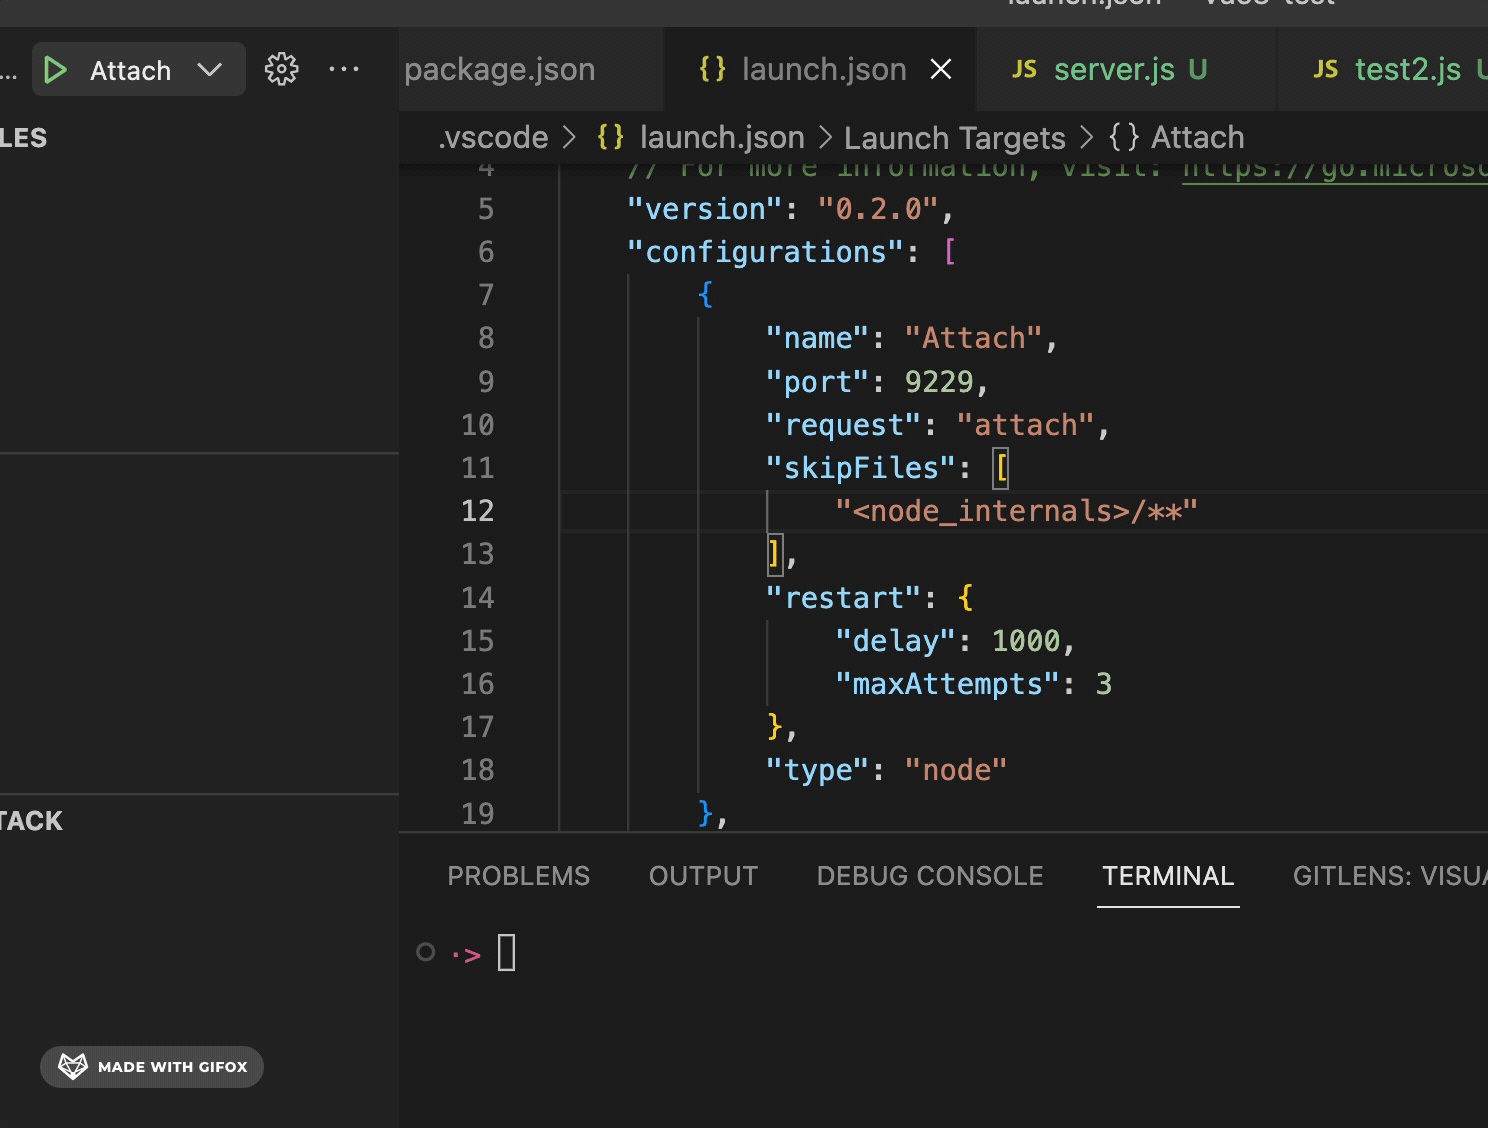Click the Launch Targets breadcrumb
1488x1128 pixels.
[x=954, y=137]
